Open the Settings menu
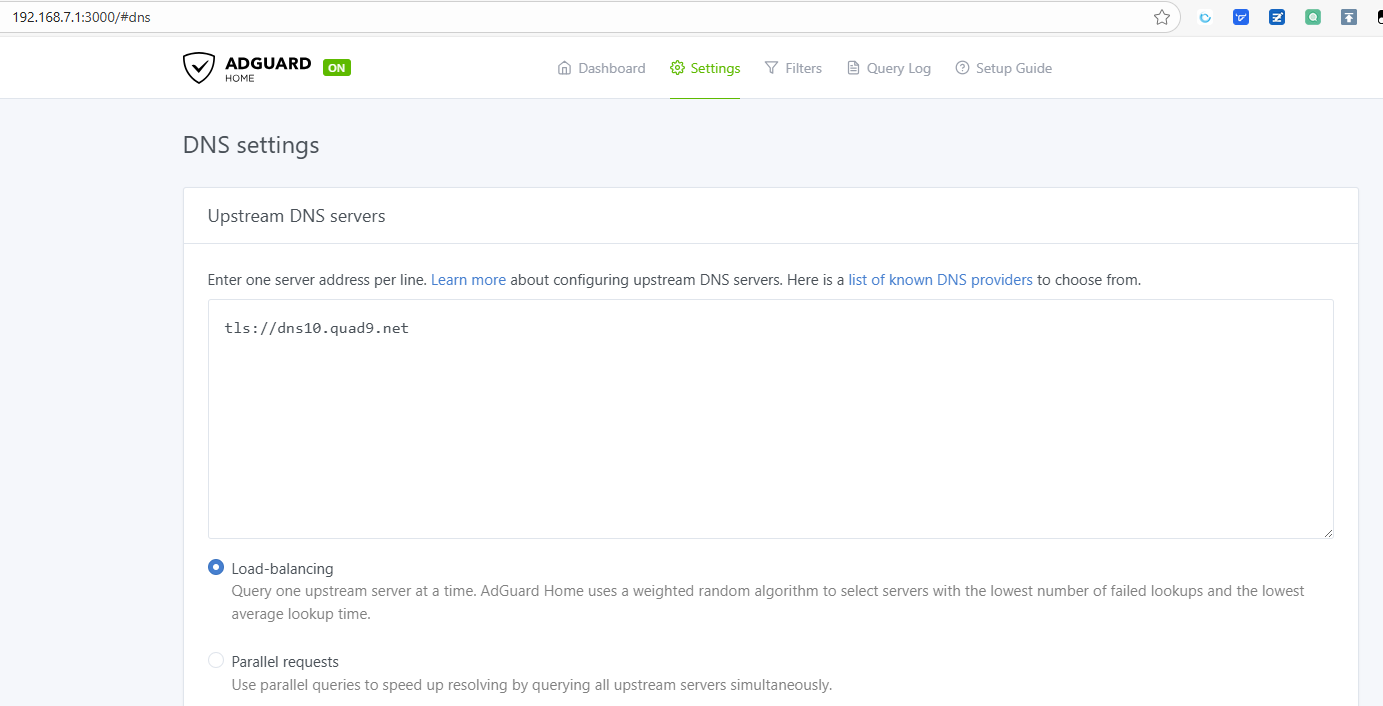 pyautogui.click(x=705, y=68)
